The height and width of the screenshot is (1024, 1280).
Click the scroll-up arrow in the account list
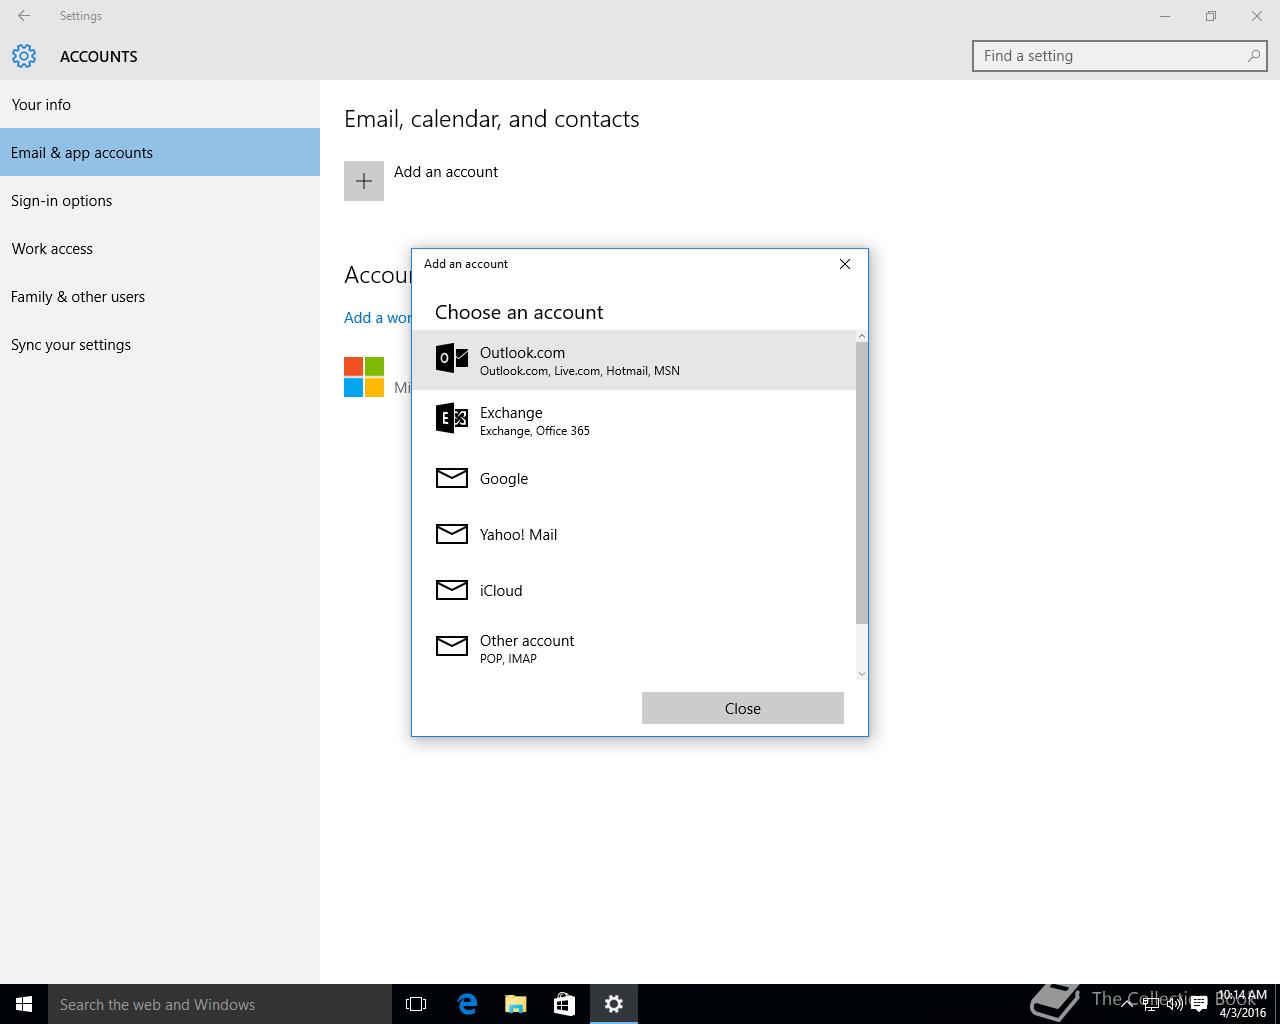click(862, 336)
